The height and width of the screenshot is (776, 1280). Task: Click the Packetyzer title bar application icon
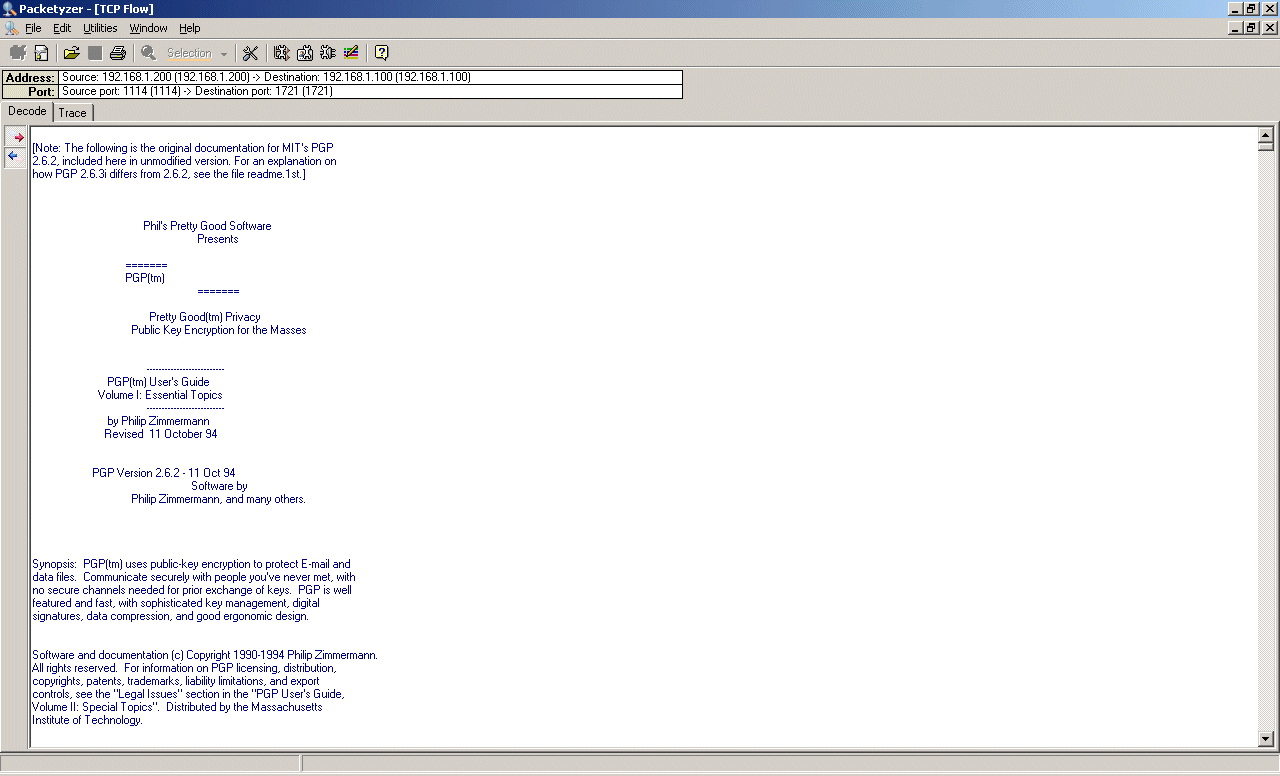(x=9, y=9)
